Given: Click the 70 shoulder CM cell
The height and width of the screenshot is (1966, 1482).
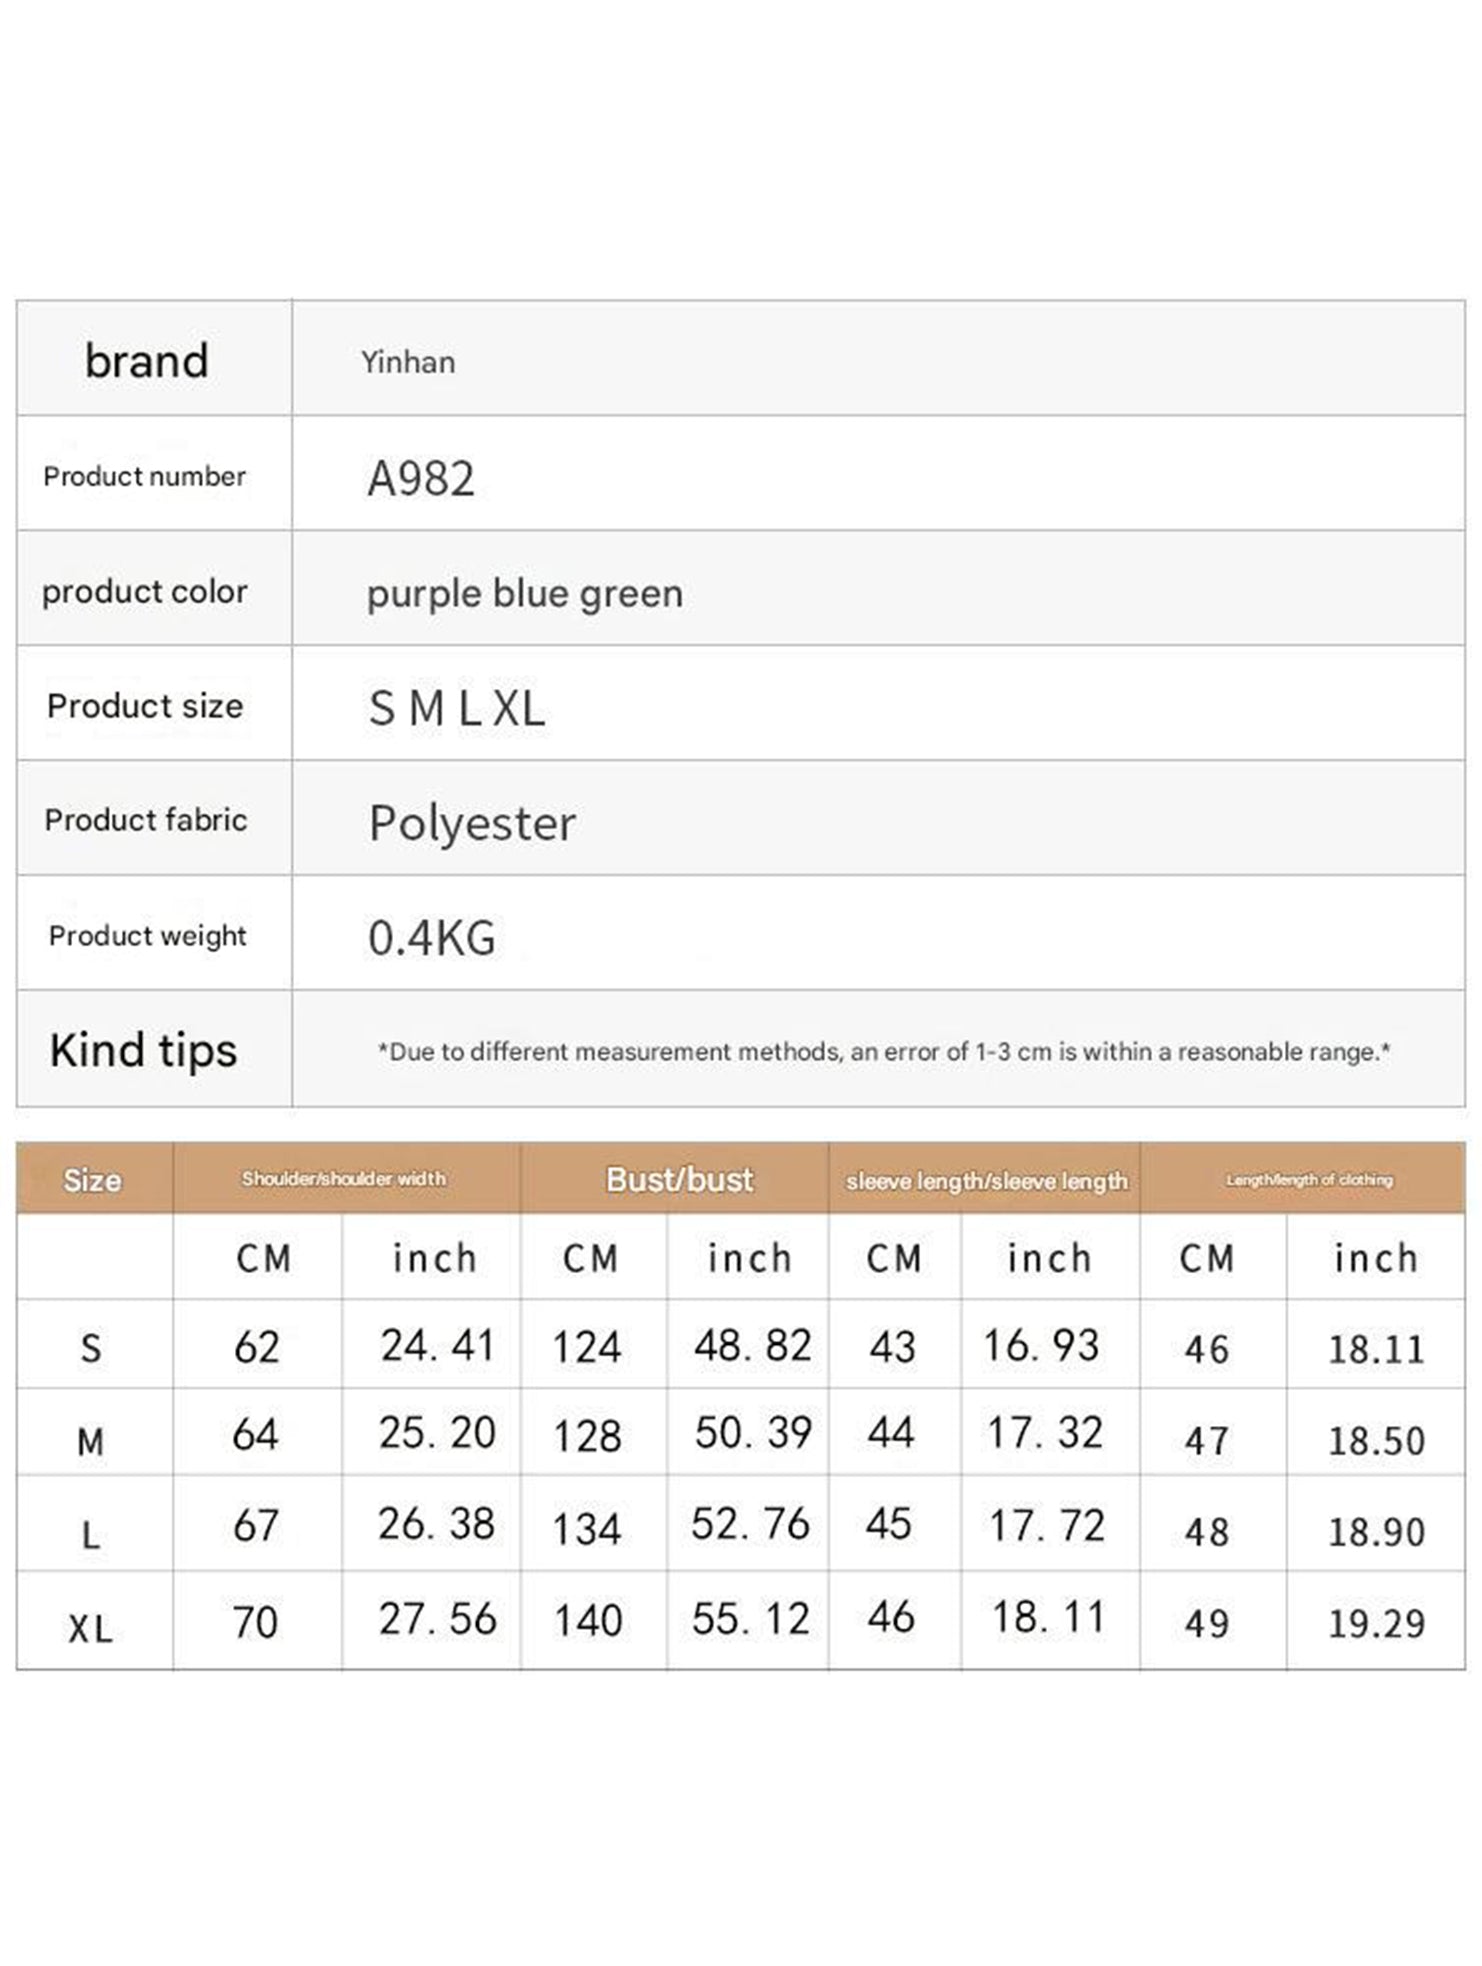Looking at the screenshot, I should click(255, 1622).
